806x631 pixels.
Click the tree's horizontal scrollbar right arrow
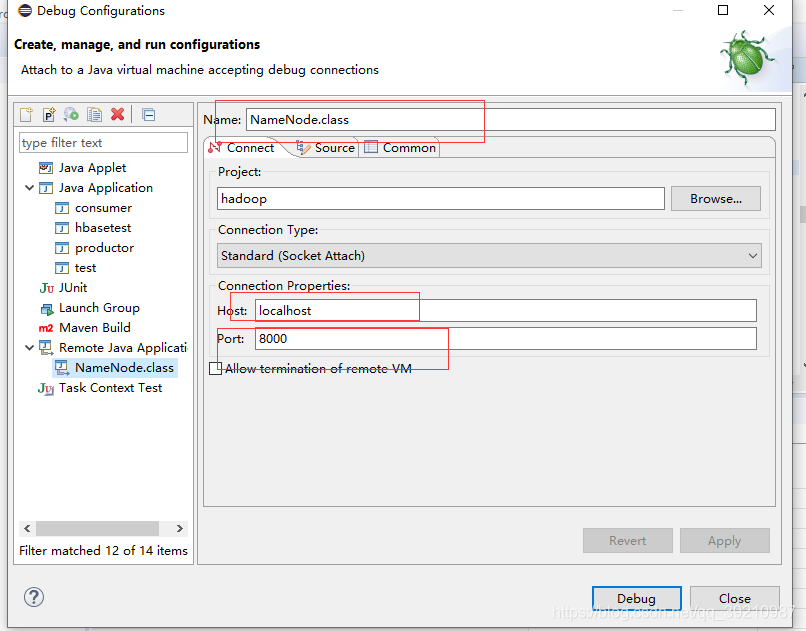[180, 529]
